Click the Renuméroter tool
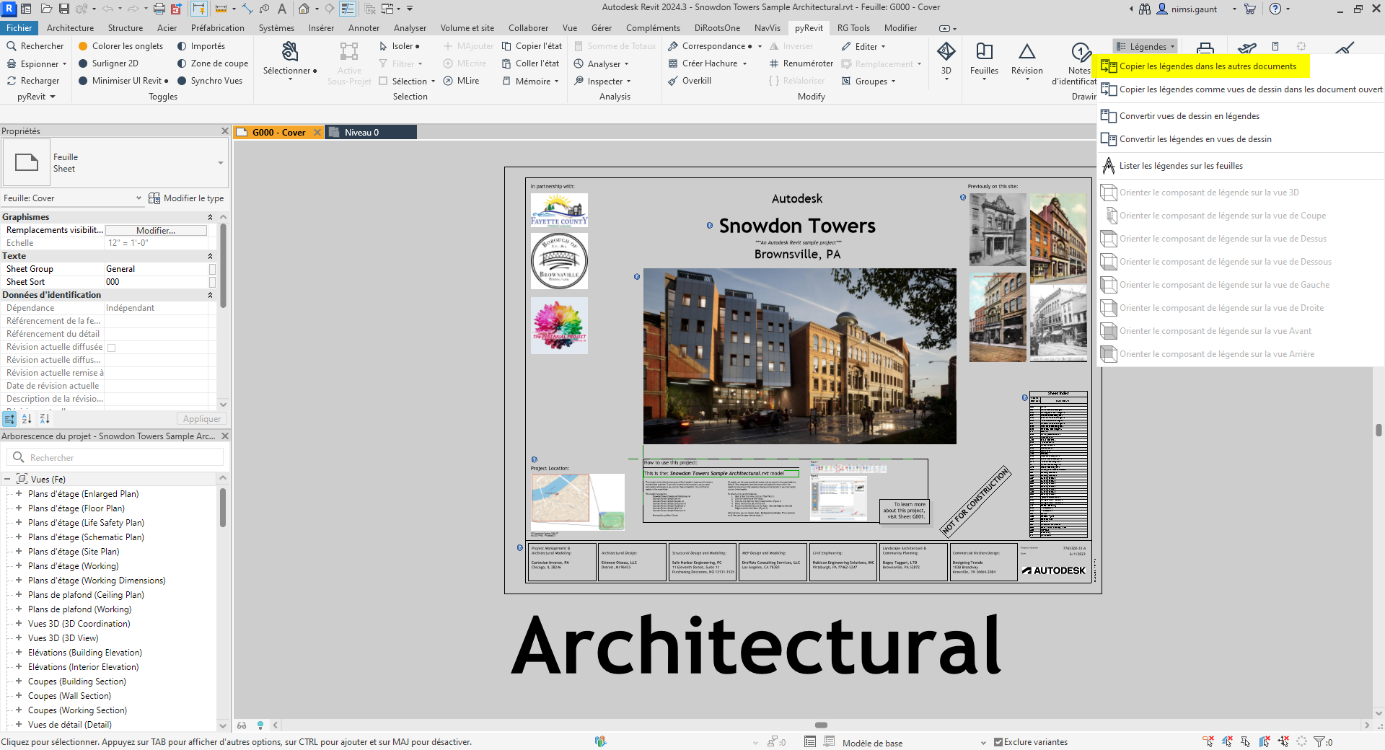The image size is (1385, 750). tap(800, 64)
